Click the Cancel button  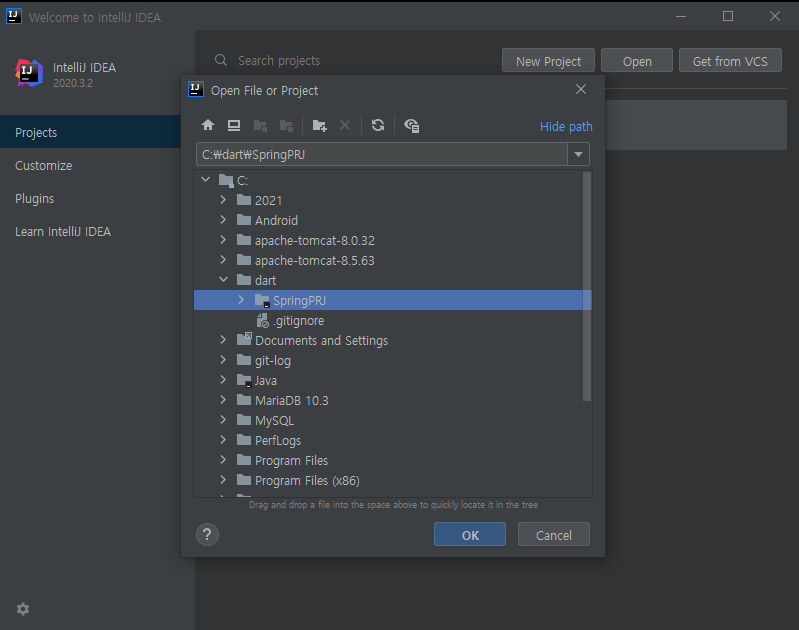click(x=554, y=535)
